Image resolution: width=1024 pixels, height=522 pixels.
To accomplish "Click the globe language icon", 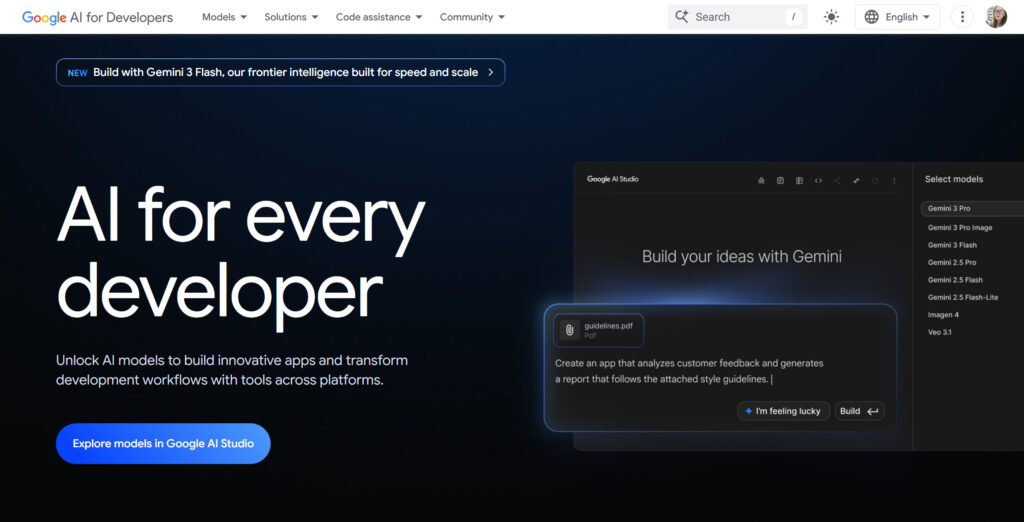I will (871, 17).
